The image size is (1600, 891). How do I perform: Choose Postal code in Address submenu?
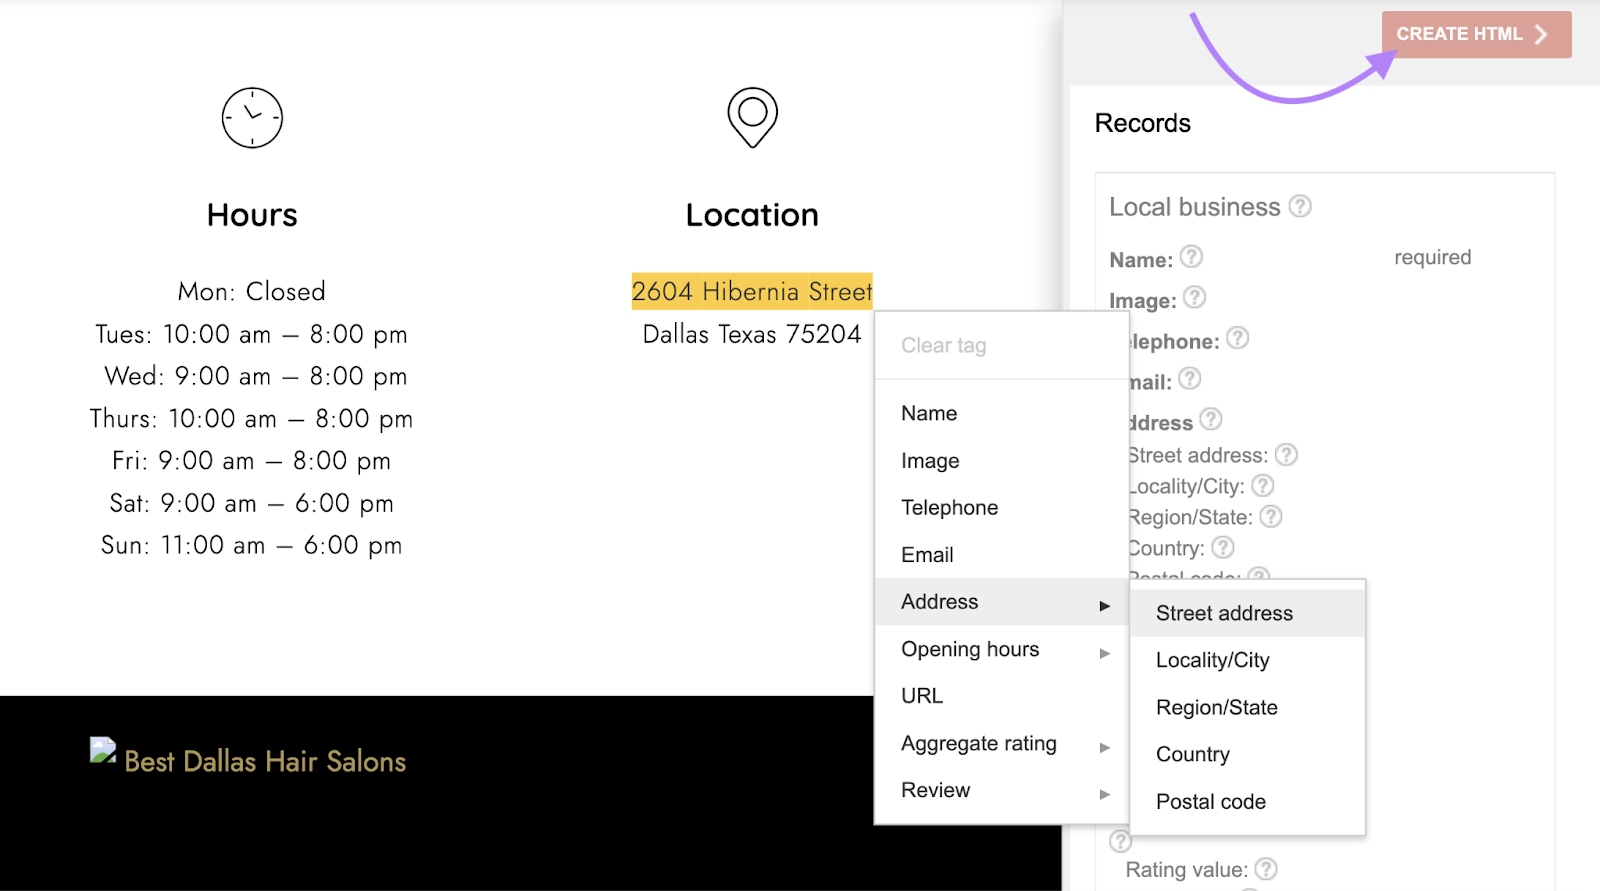point(1210,802)
